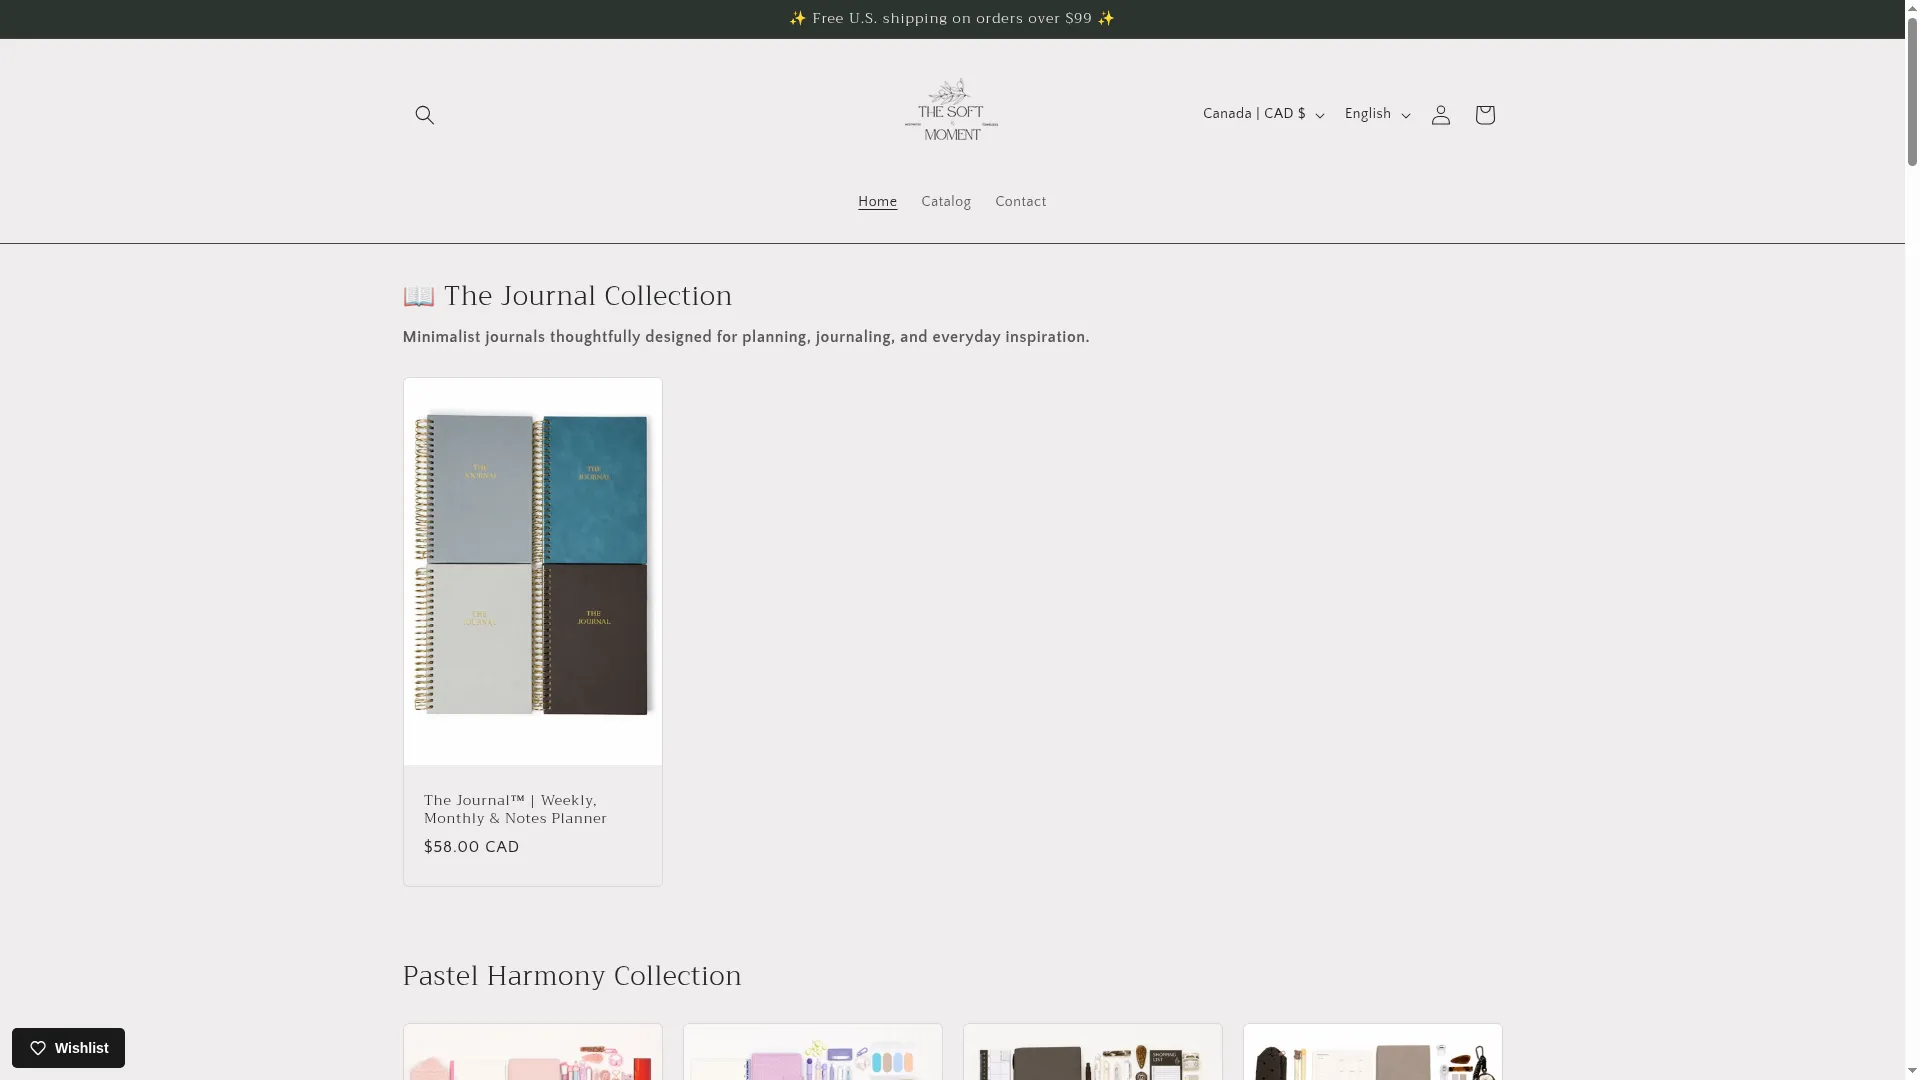This screenshot has height=1080, width=1920.
Task: Expand the Canada | CAD $ country selector
Action: click(x=1263, y=114)
